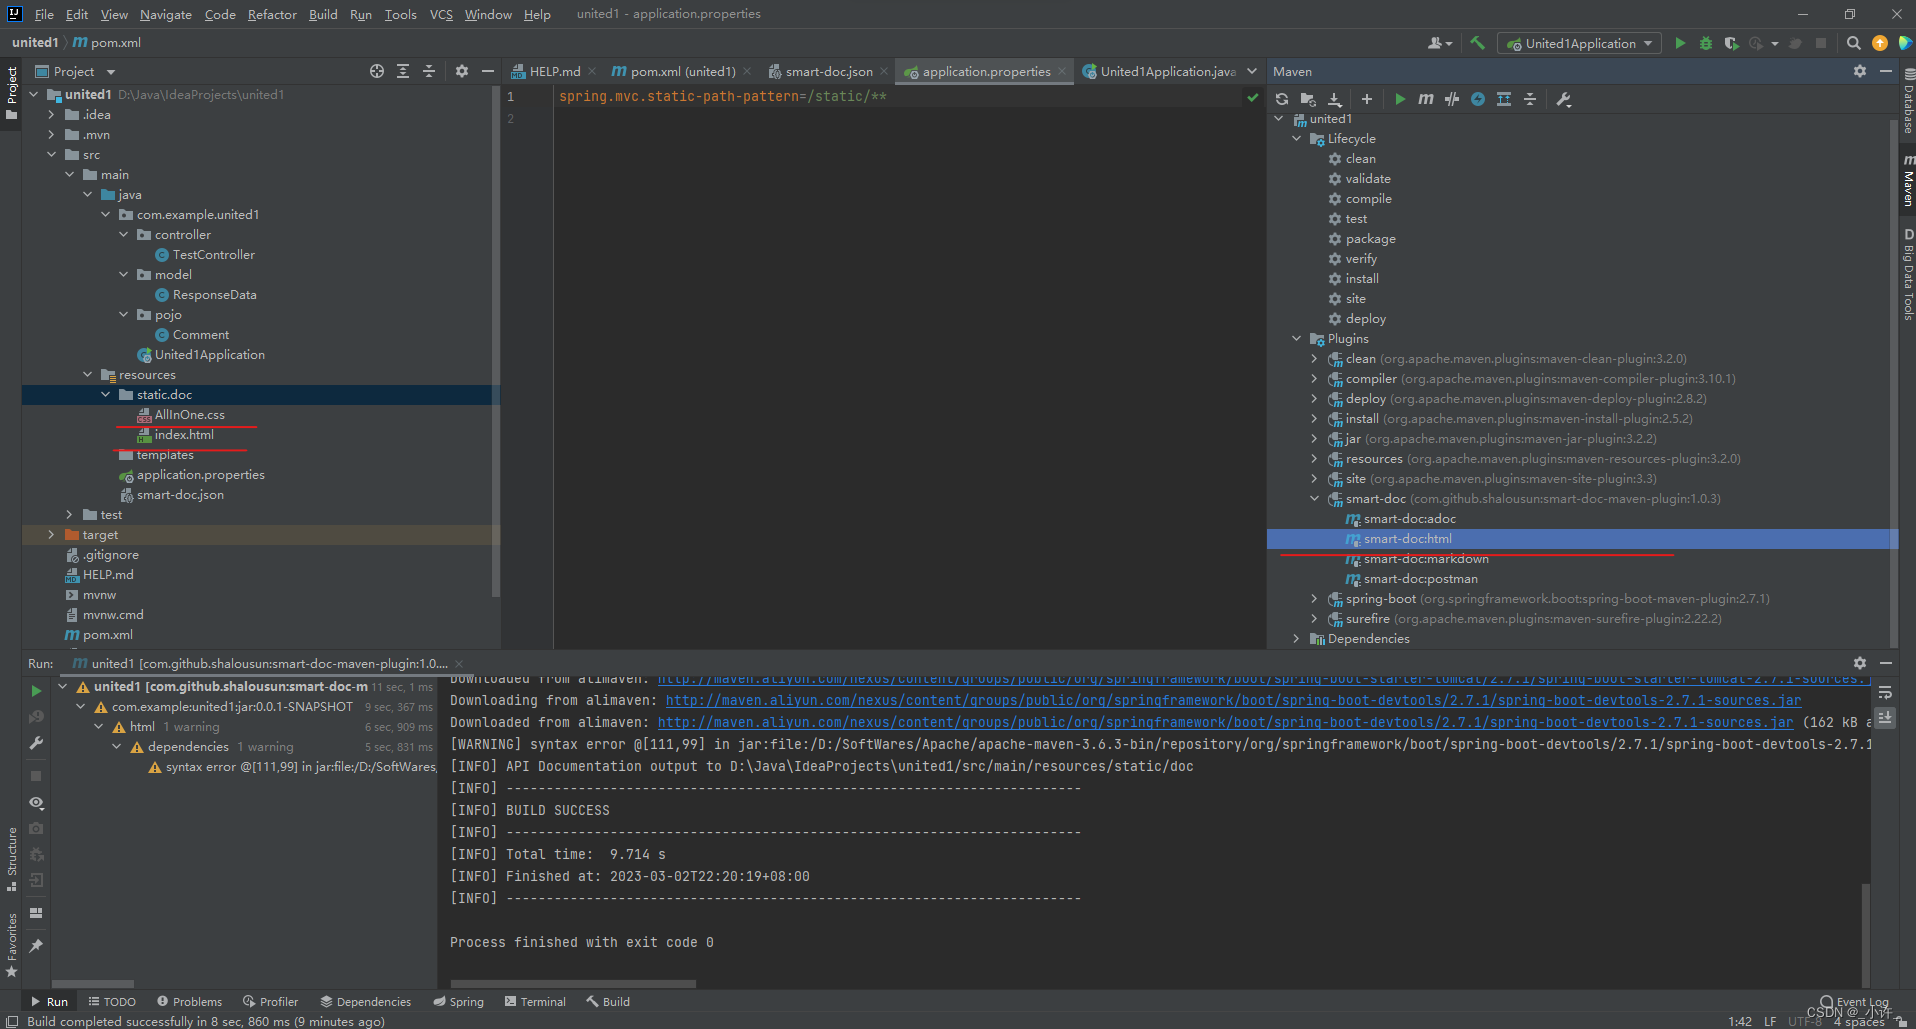Expand the spring-boot plugin node
The width and height of the screenshot is (1916, 1029).
click(1315, 599)
